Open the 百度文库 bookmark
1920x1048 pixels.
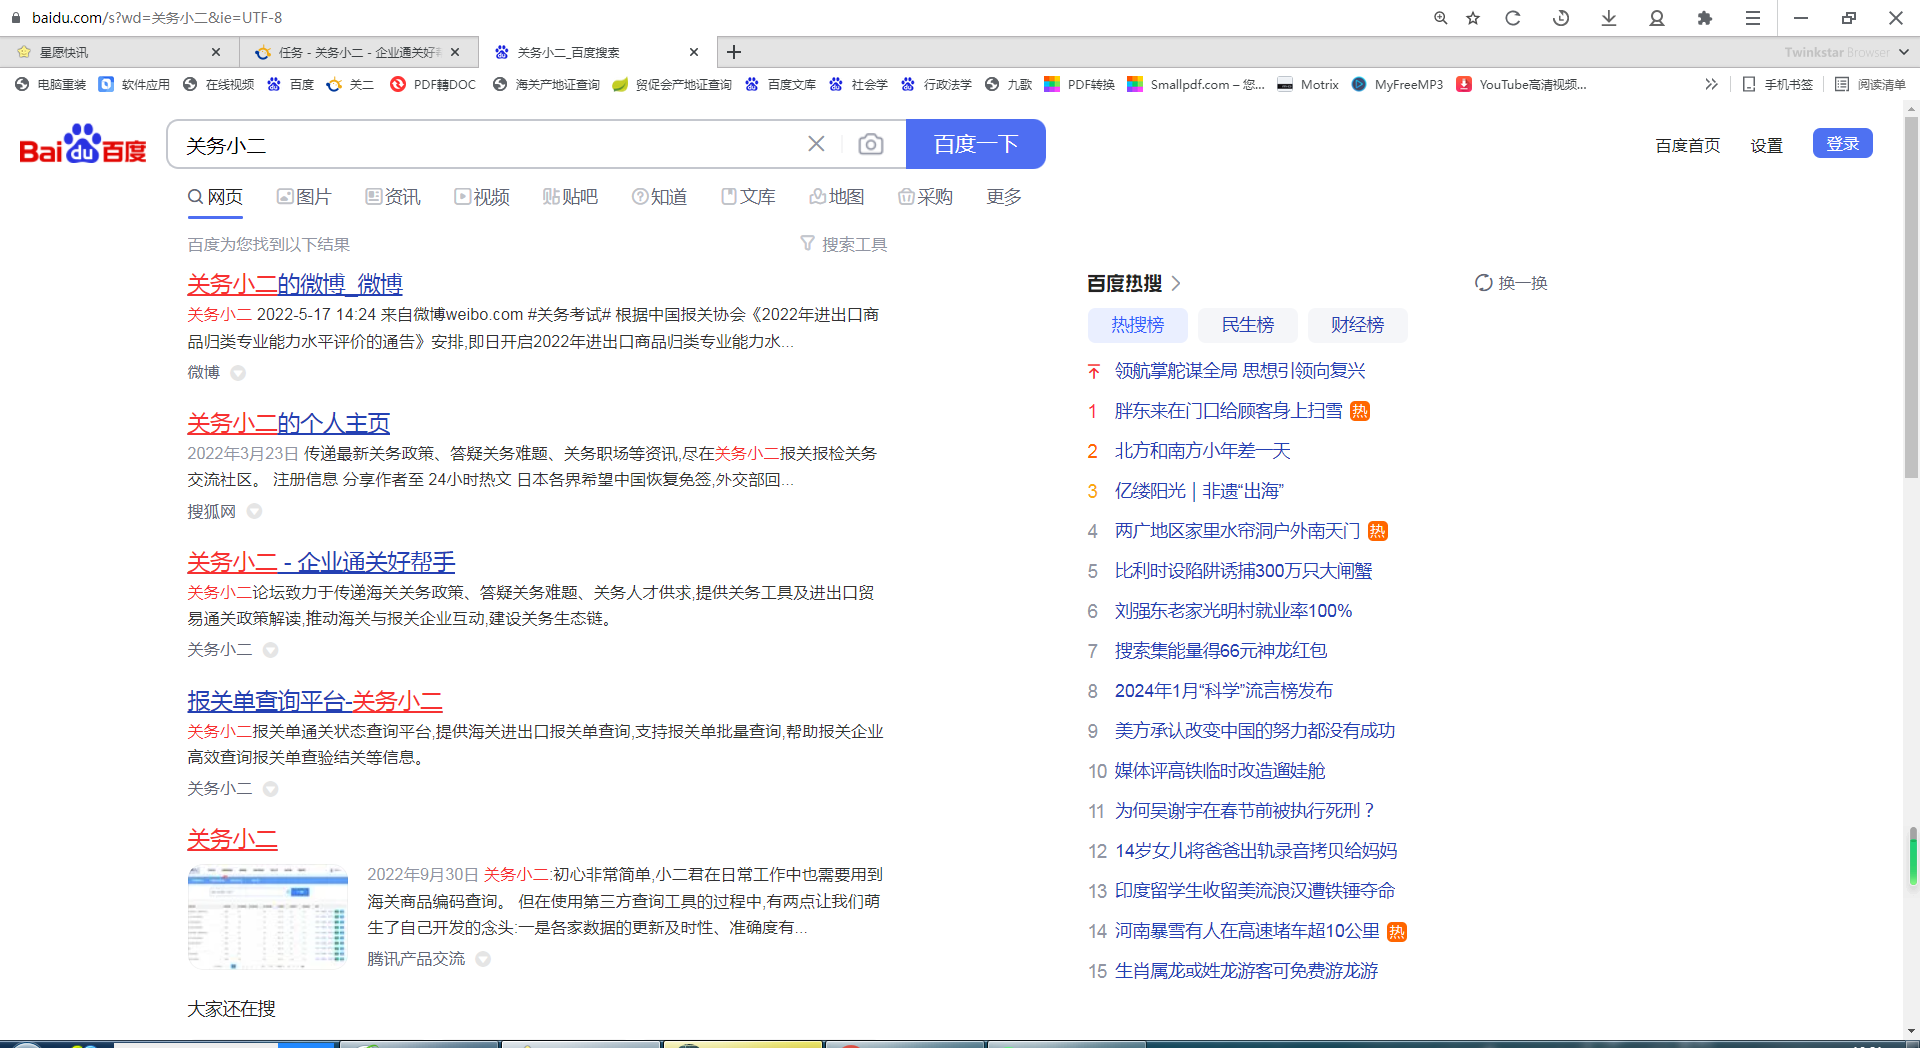(781, 84)
